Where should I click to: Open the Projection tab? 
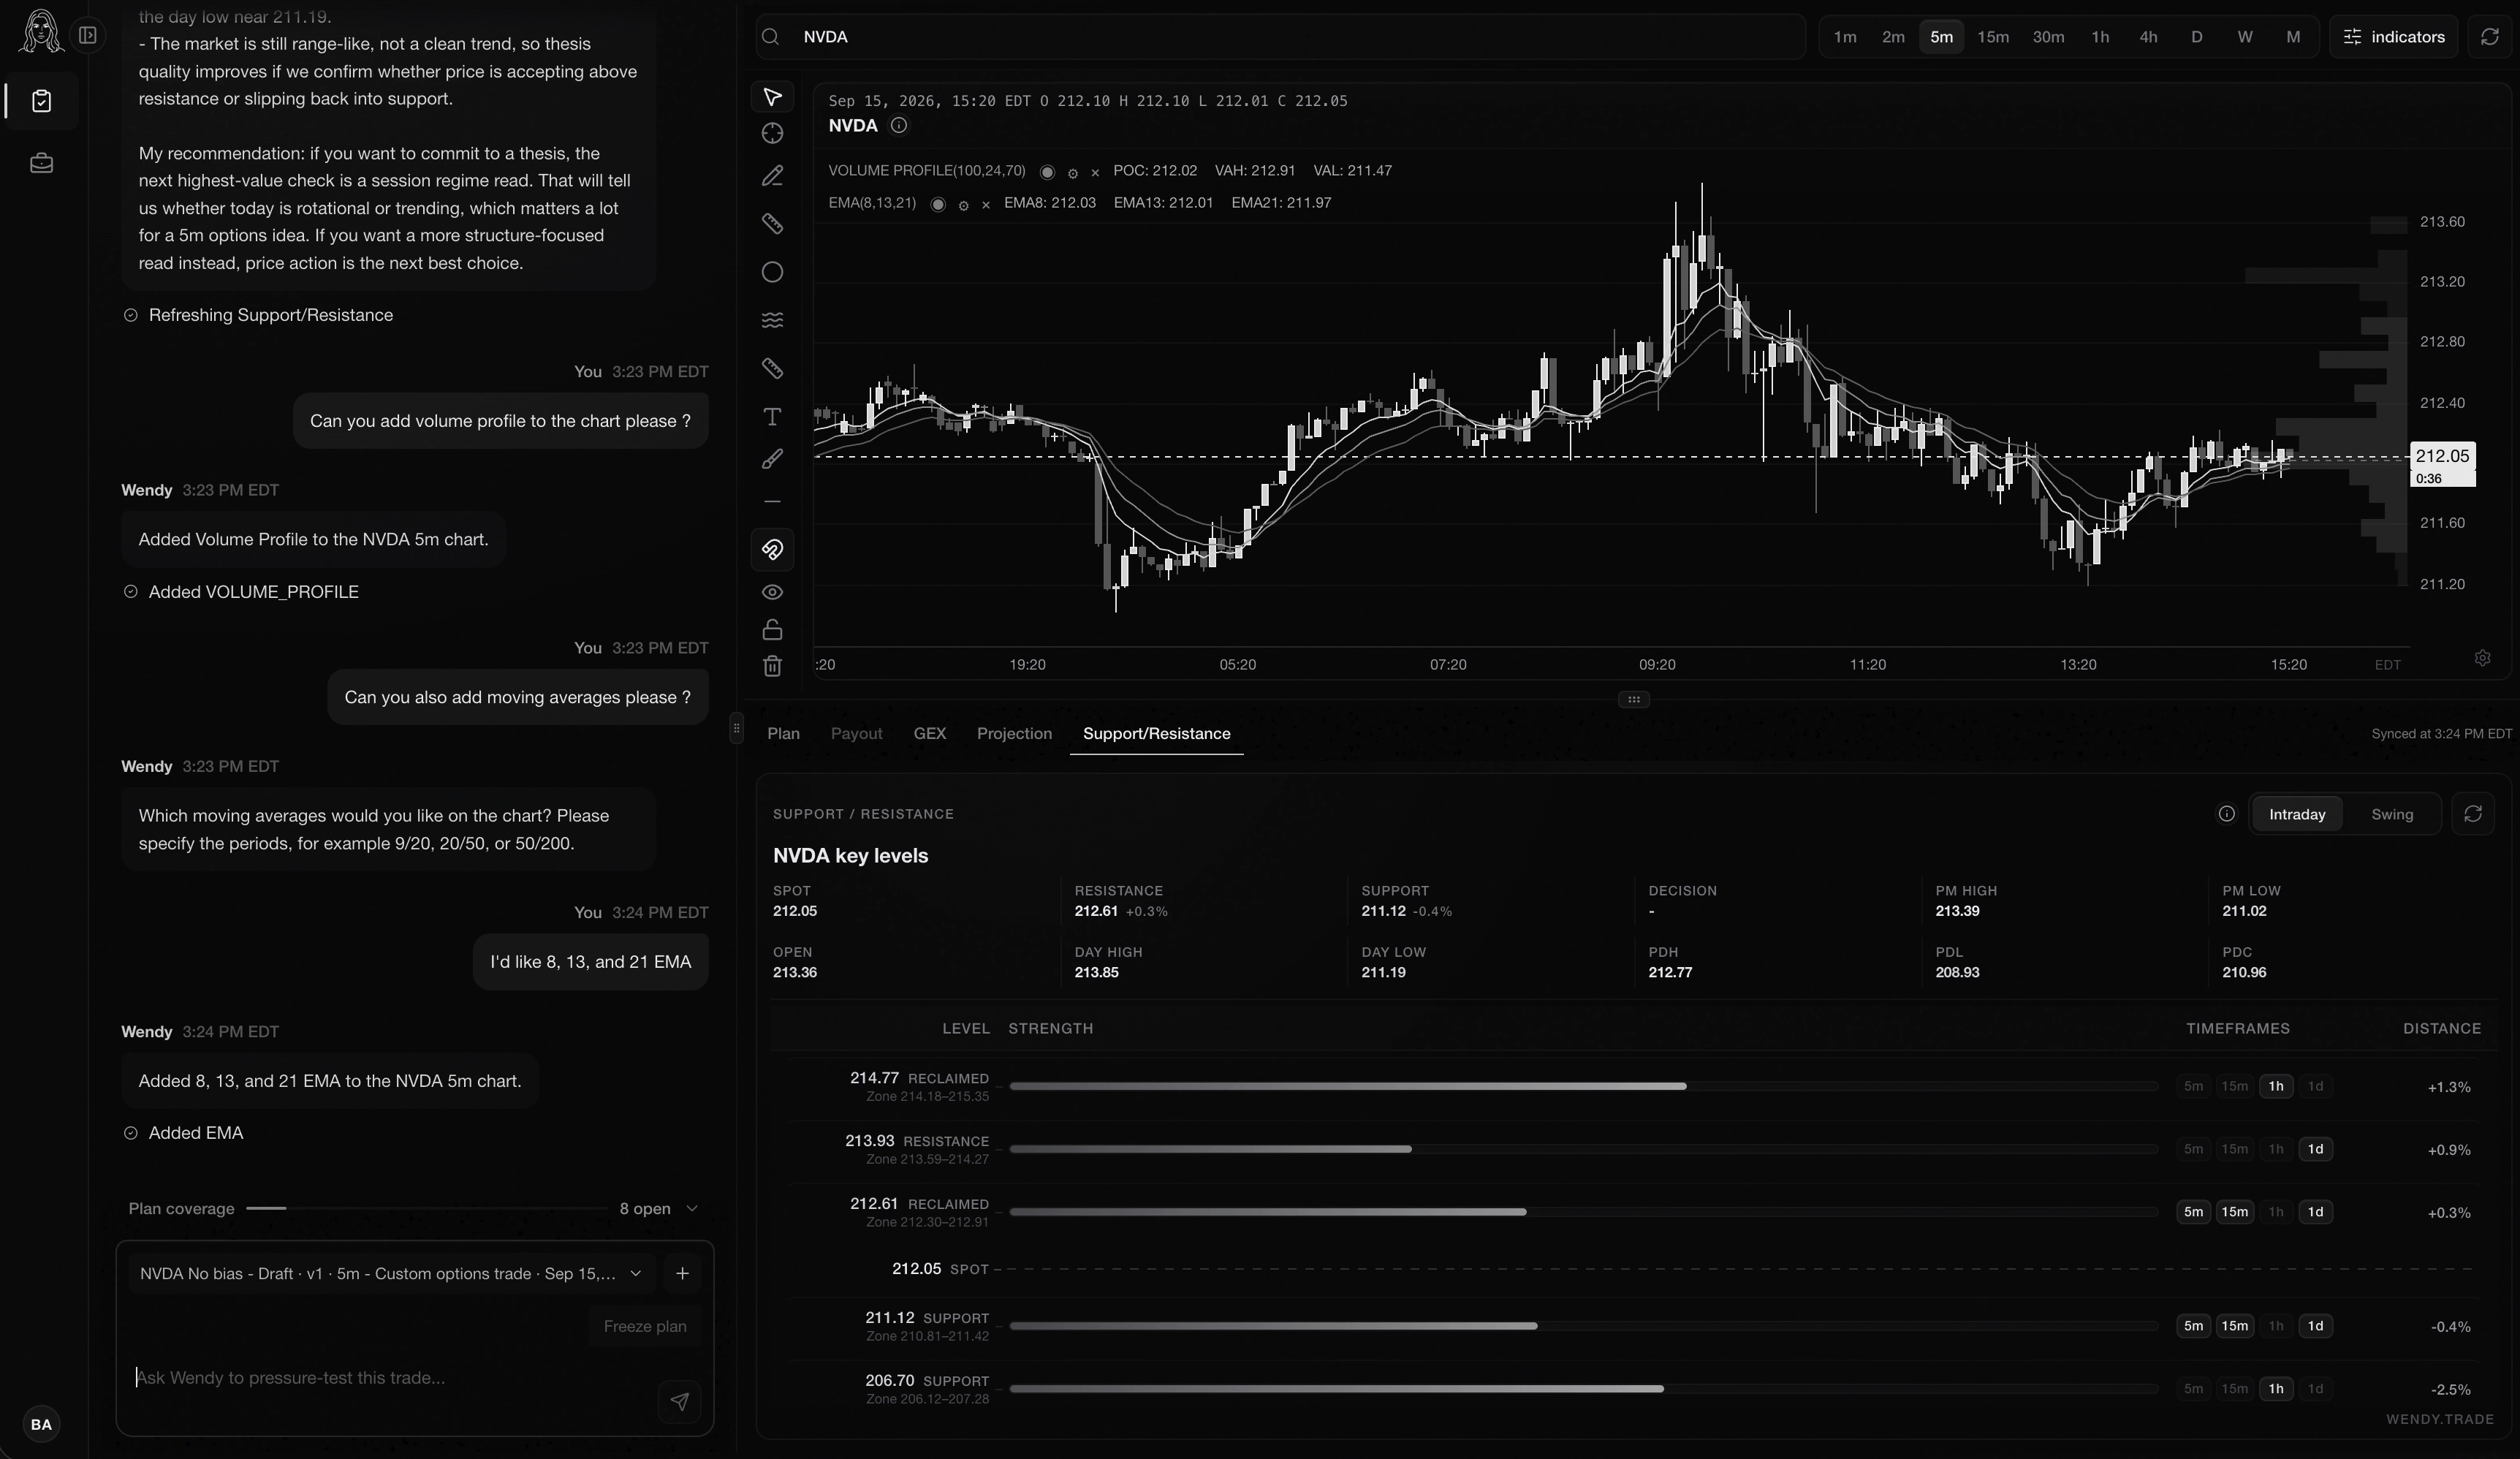(x=1014, y=734)
